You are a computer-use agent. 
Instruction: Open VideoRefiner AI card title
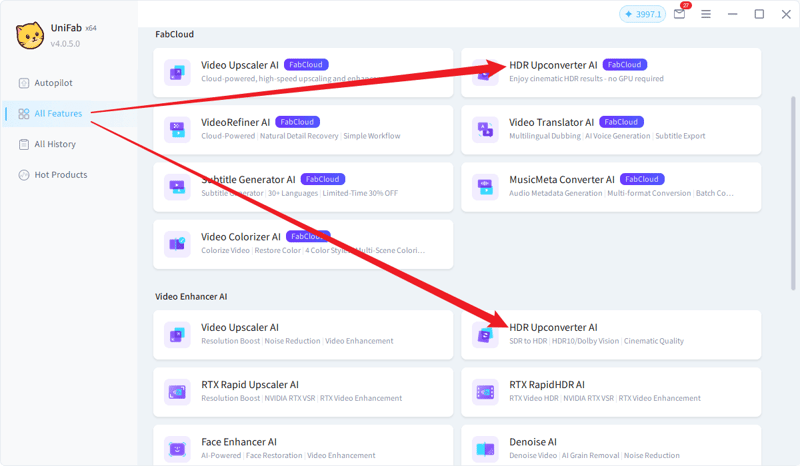[x=235, y=122]
